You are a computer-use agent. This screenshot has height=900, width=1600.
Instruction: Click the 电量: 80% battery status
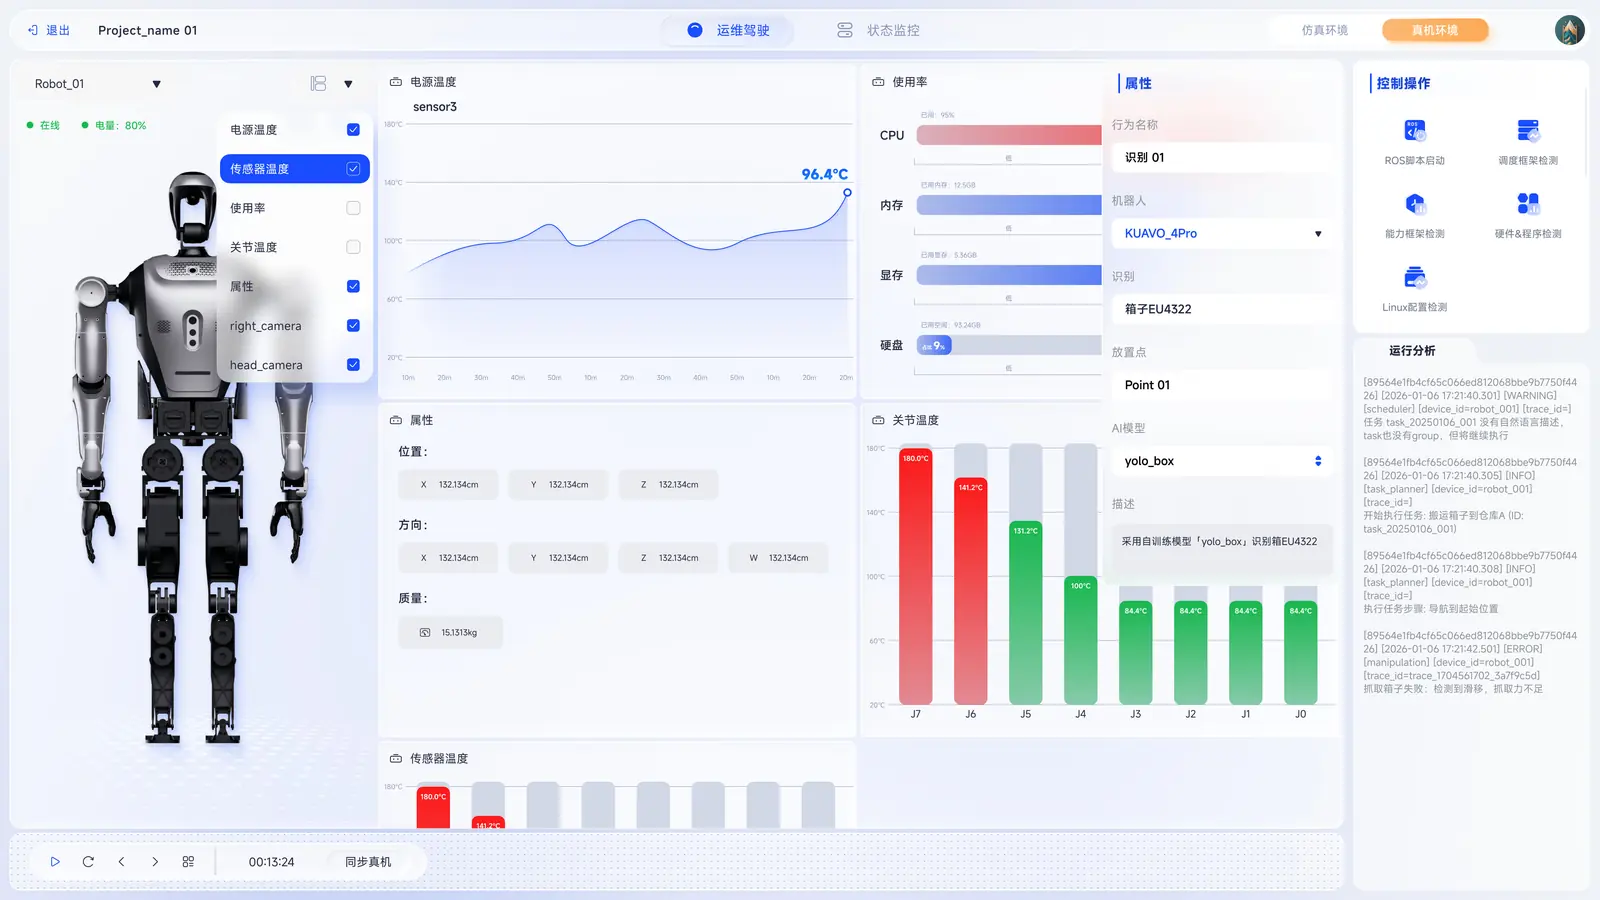pyautogui.click(x=114, y=126)
